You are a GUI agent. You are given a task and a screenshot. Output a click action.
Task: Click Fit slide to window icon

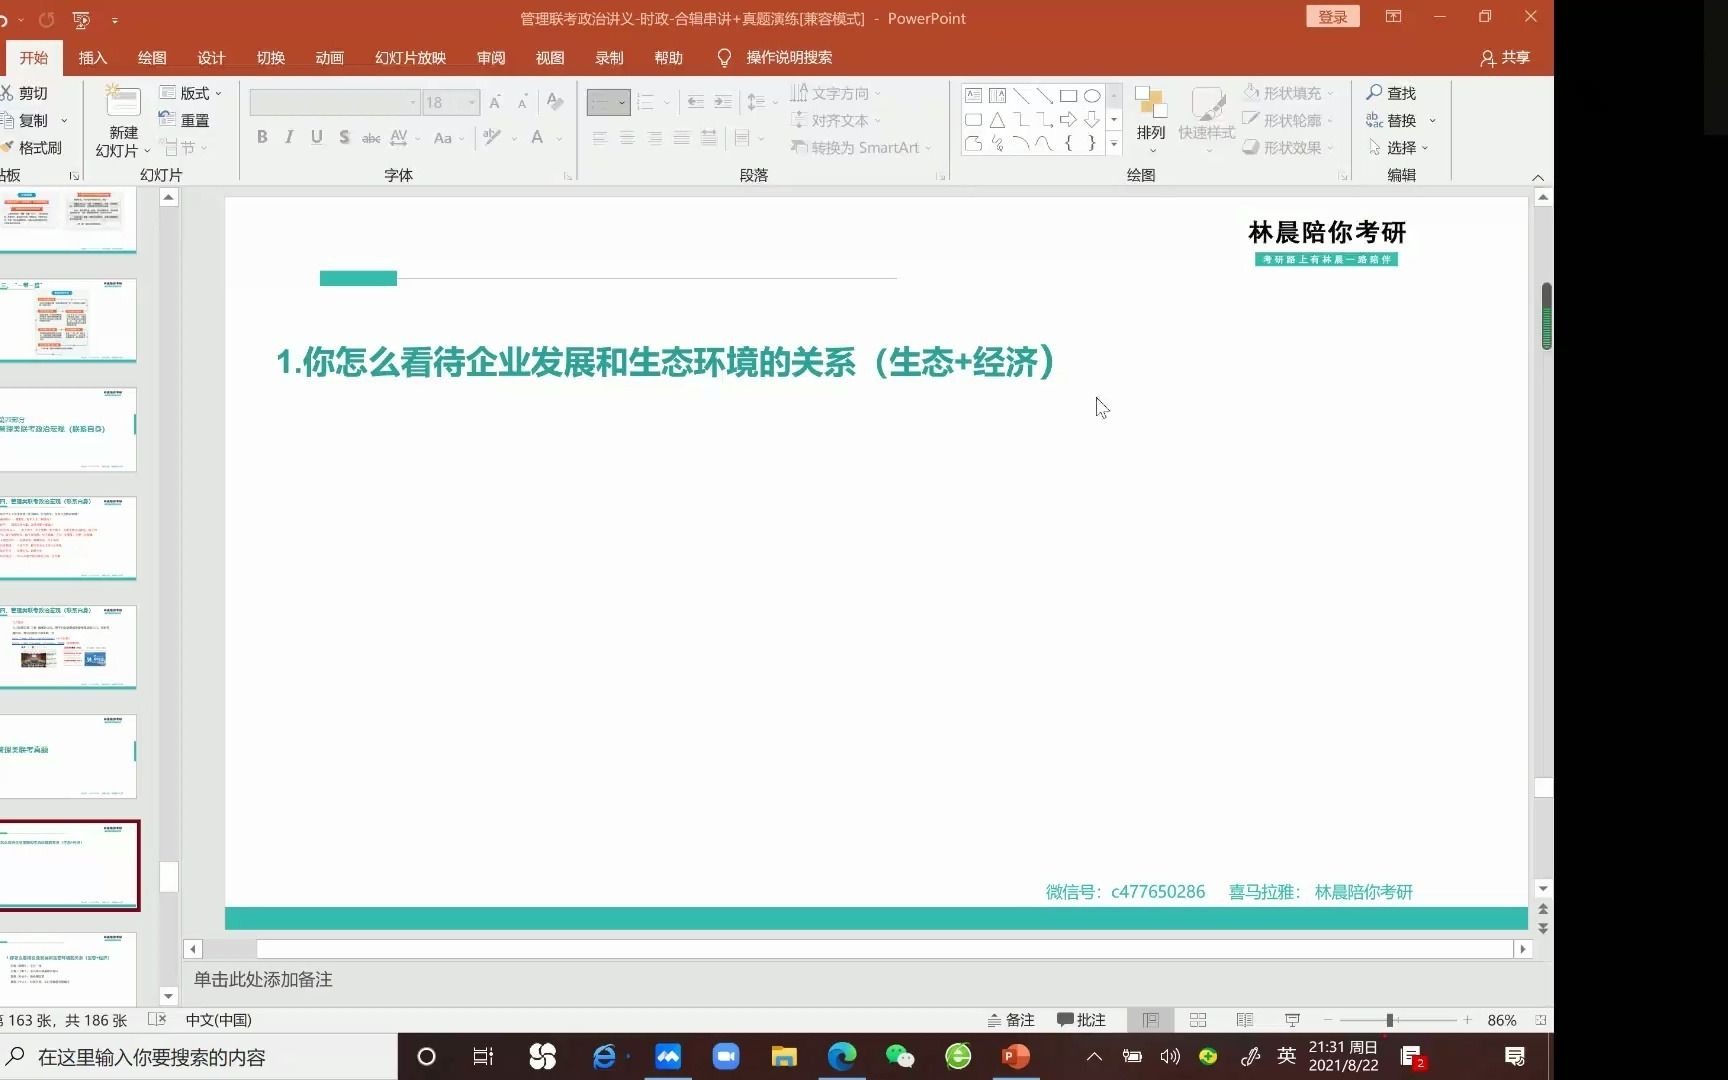(x=1541, y=1020)
